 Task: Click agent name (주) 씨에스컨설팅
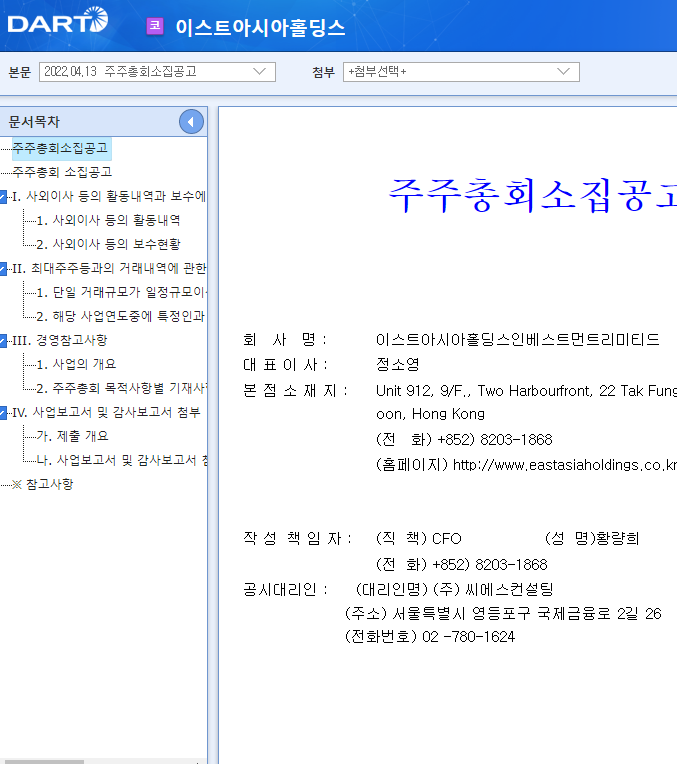[493, 589]
